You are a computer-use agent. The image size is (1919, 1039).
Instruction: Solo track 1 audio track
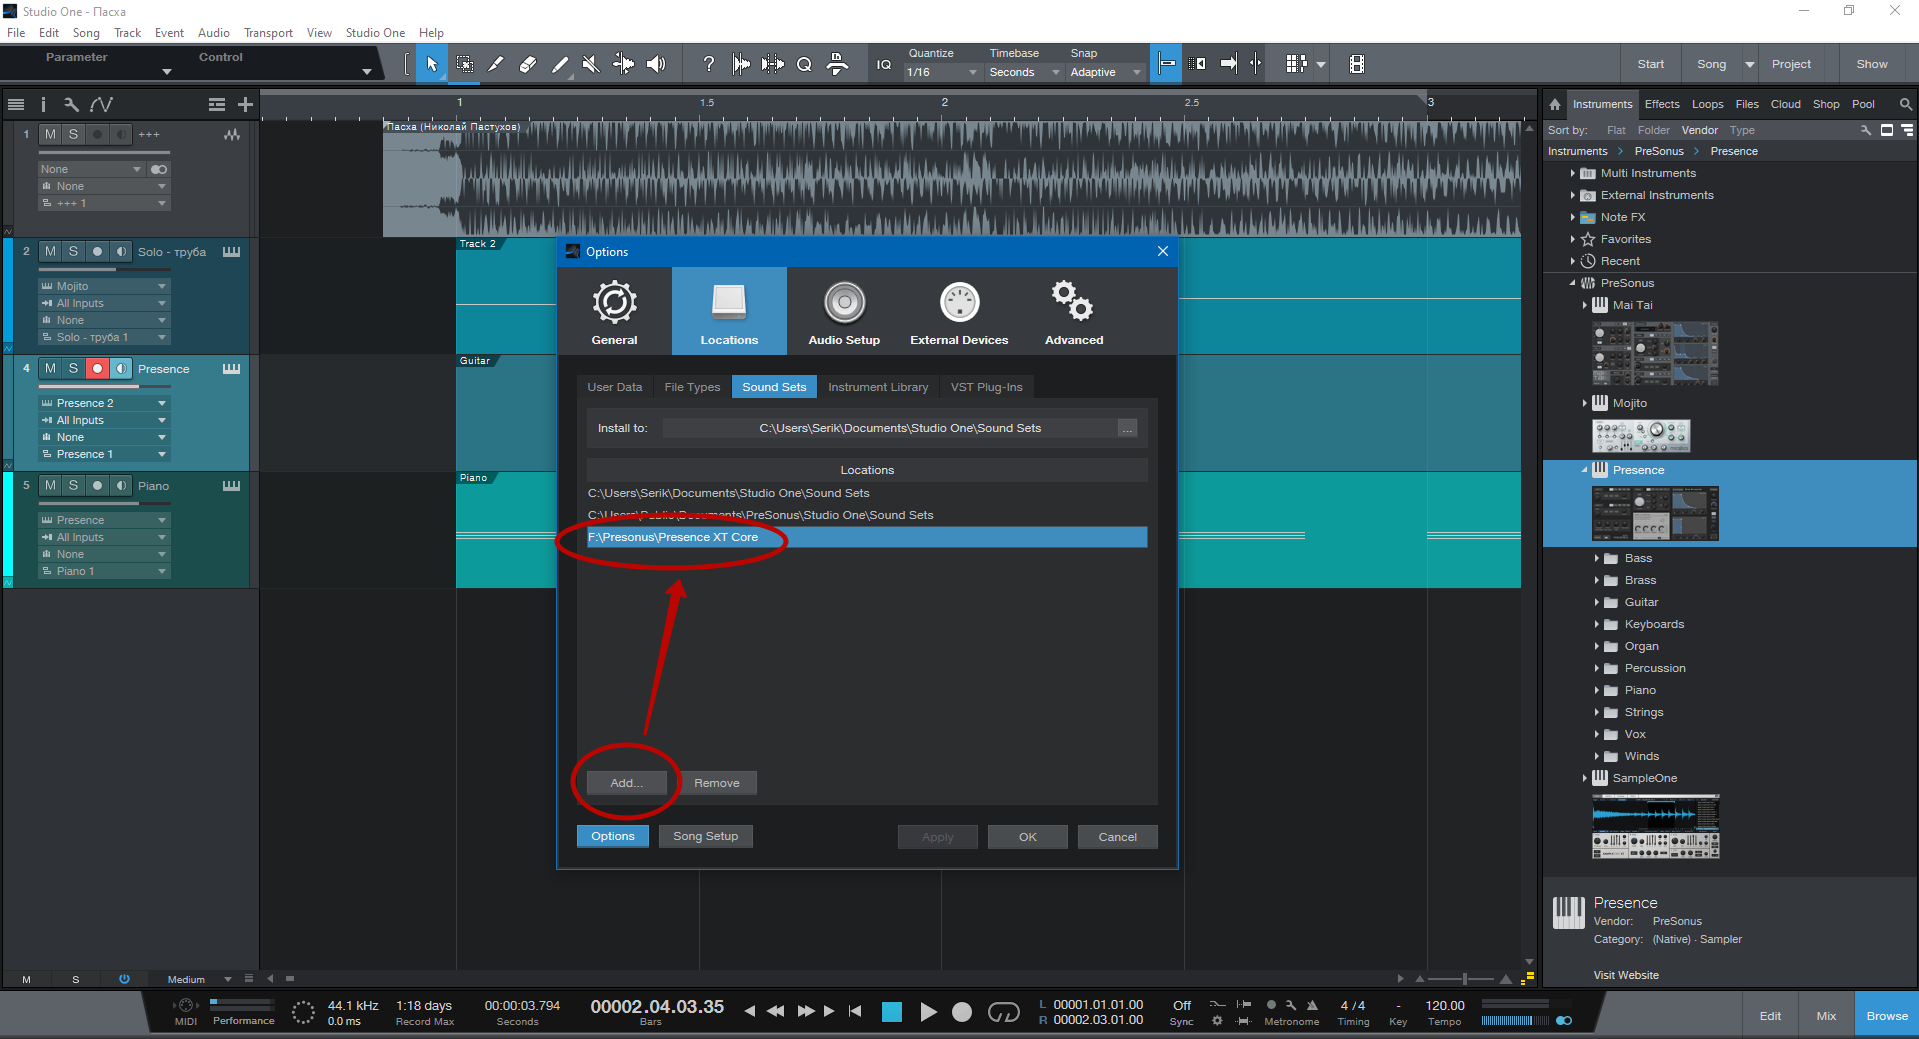[73, 134]
